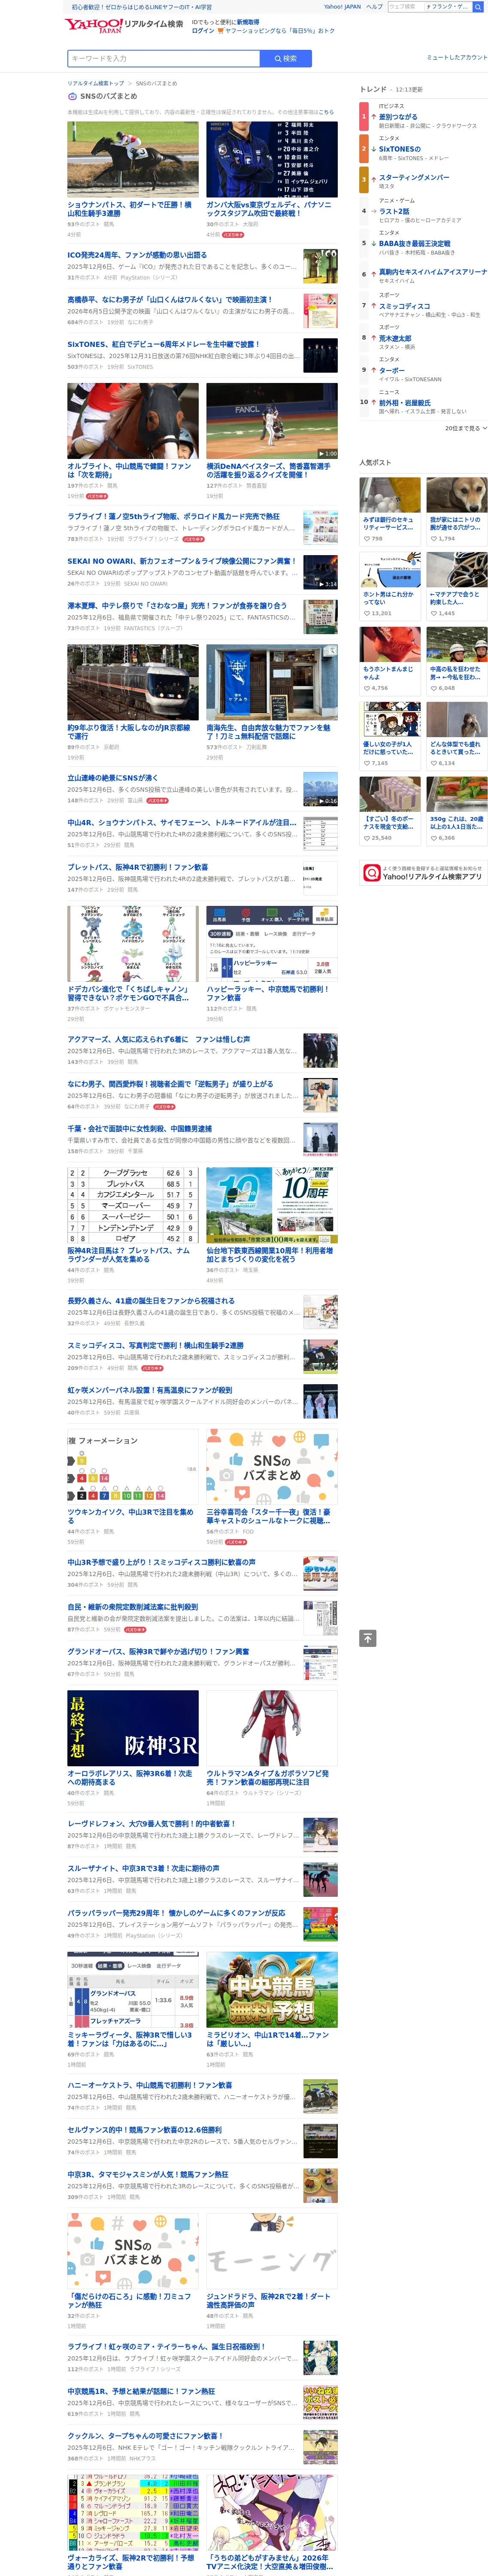The width and height of the screenshot is (488, 2576).
Task: Open the ツウキンカイソク 中山3R thumbnail
Action: pyautogui.click(x=133, y=1467)
